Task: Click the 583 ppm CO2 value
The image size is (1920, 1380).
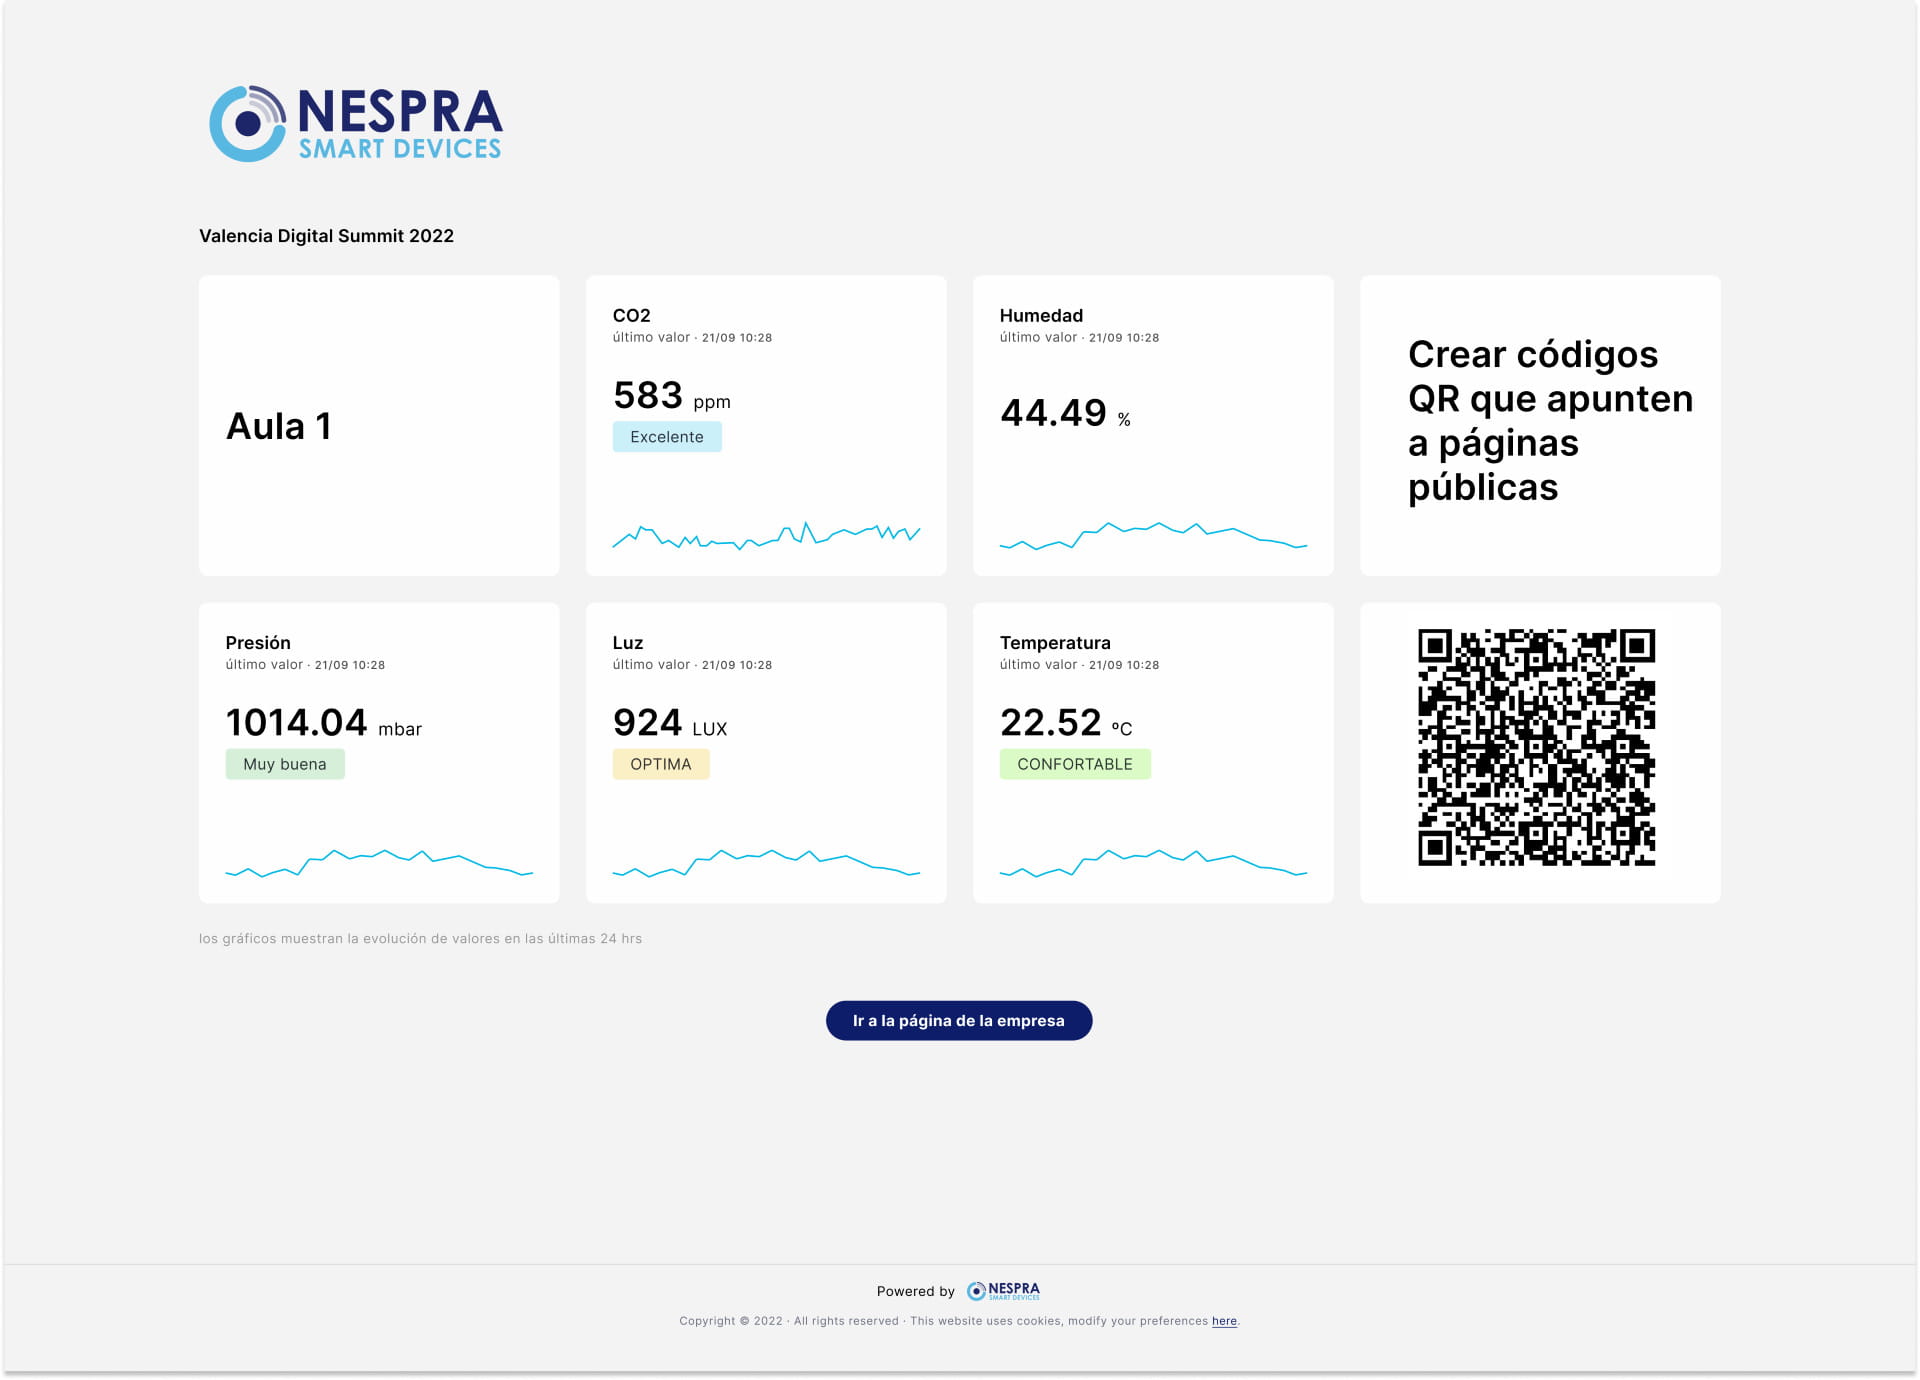Action: 670,396
